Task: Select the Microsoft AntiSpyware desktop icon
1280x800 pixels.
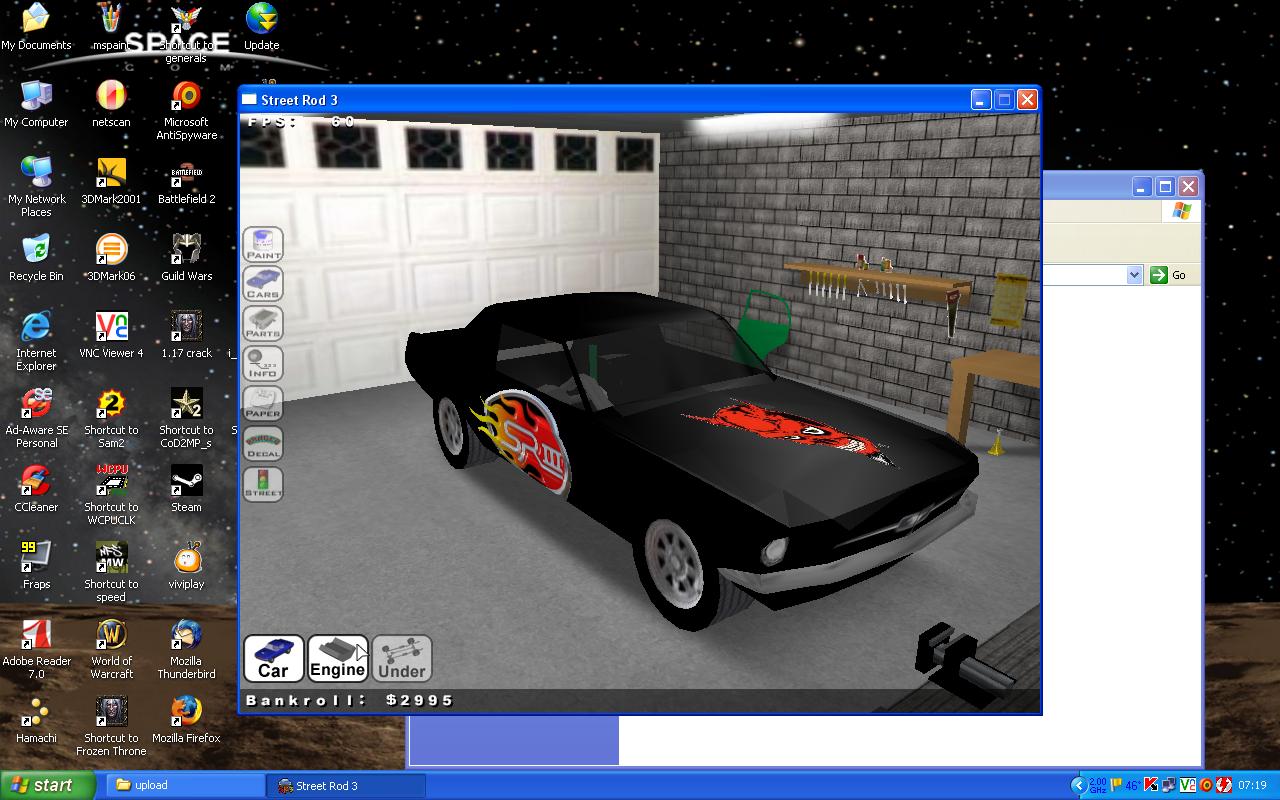Action: (x=186, y=110)
